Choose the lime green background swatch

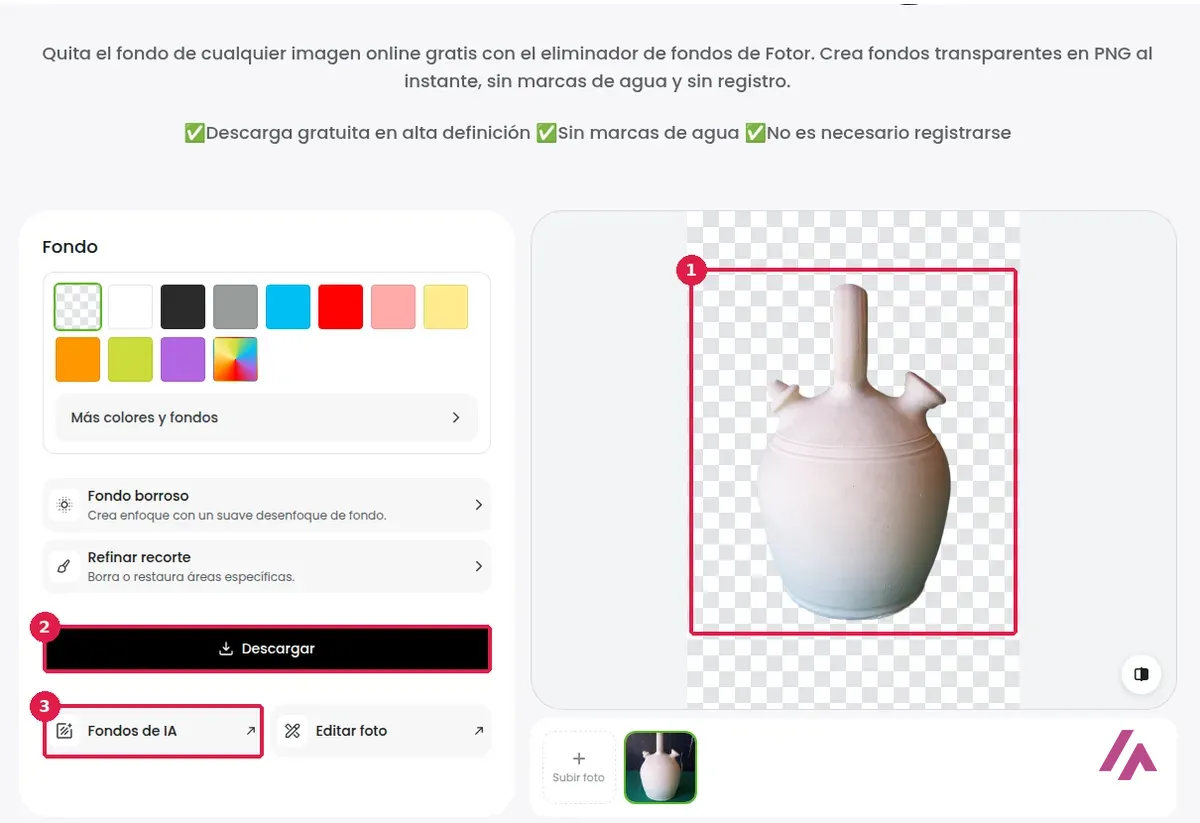point(130,359)
